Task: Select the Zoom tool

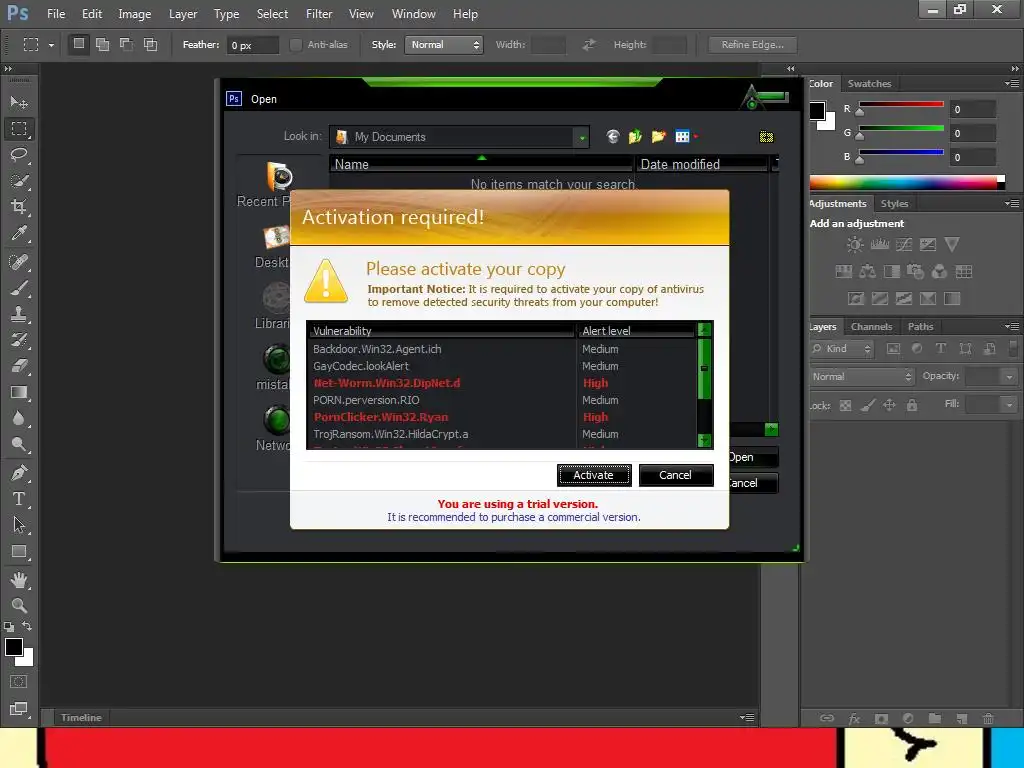Action: 19,605
